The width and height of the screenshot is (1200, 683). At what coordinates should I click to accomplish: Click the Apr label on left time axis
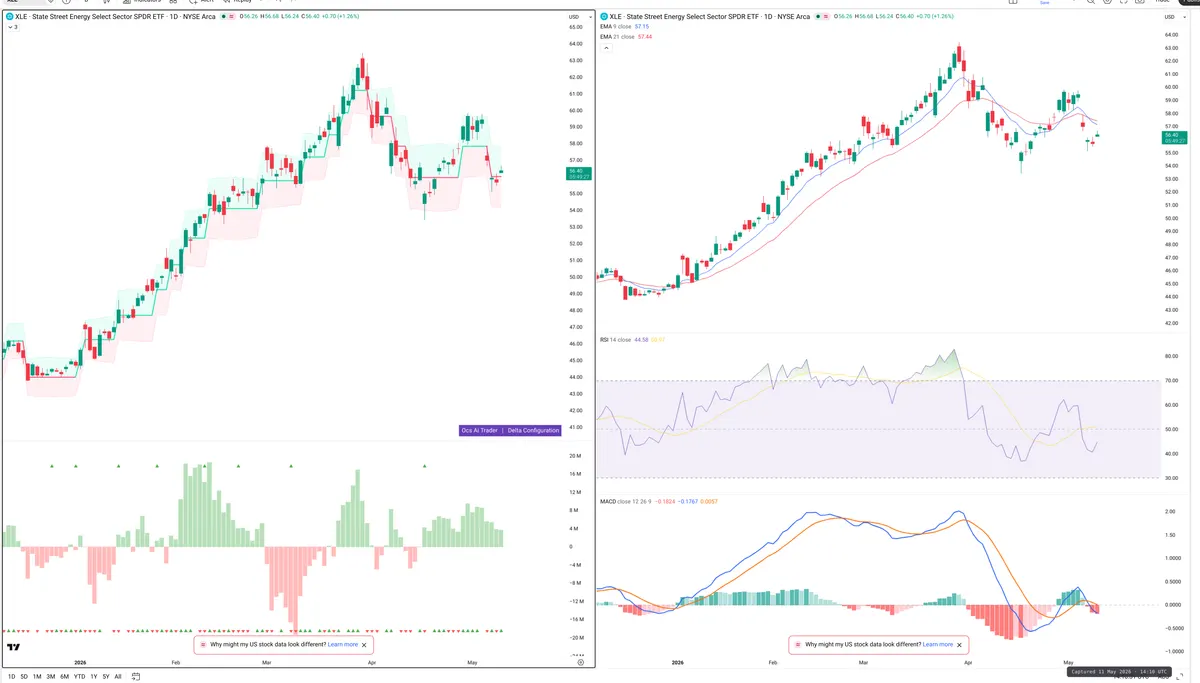372,662
